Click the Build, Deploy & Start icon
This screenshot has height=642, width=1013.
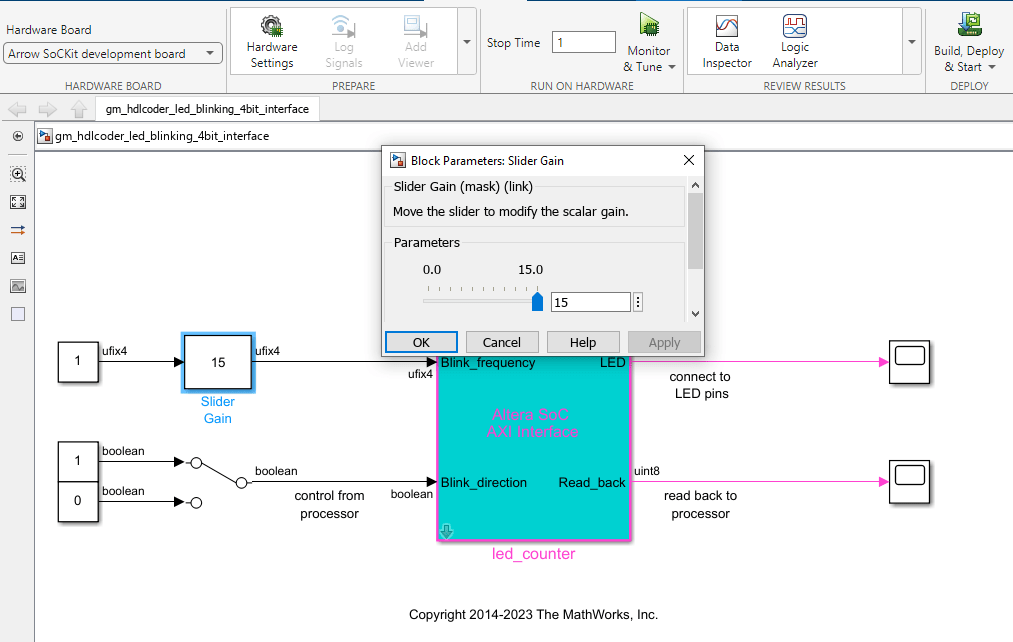coord(969,25)
